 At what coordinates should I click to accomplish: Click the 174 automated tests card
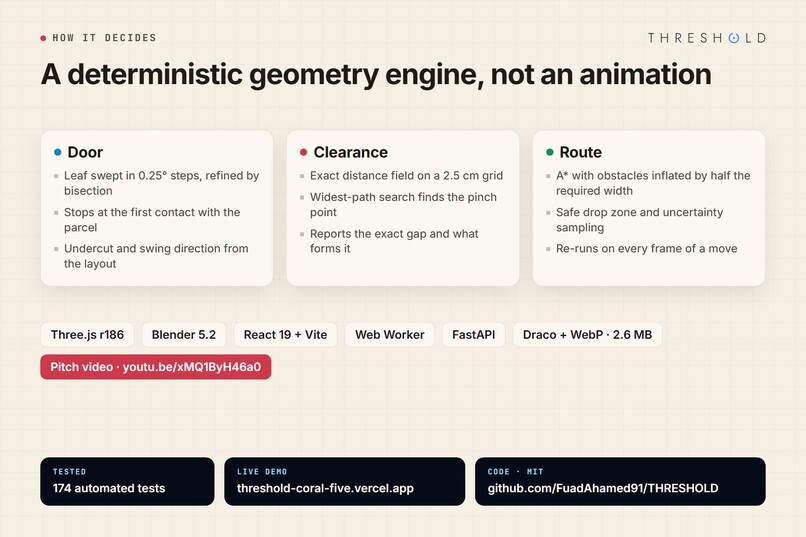pyautogui.click(x=127, y=482)
